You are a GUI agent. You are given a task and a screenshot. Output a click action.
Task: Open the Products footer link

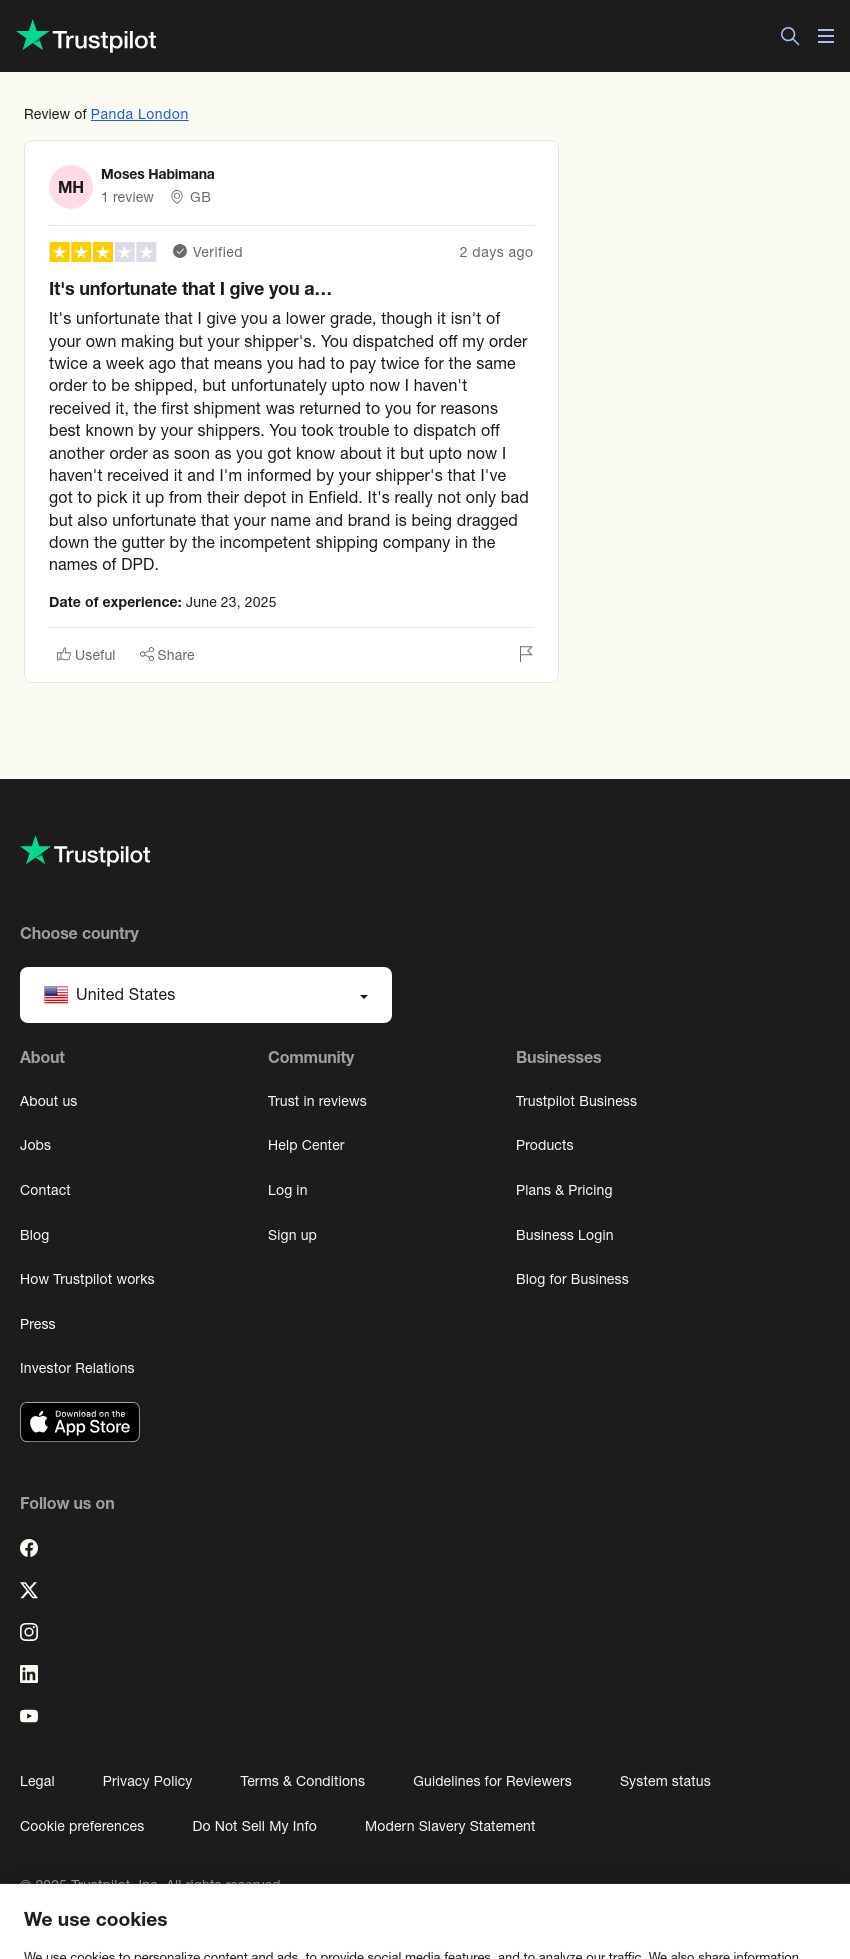[544, 1145]
